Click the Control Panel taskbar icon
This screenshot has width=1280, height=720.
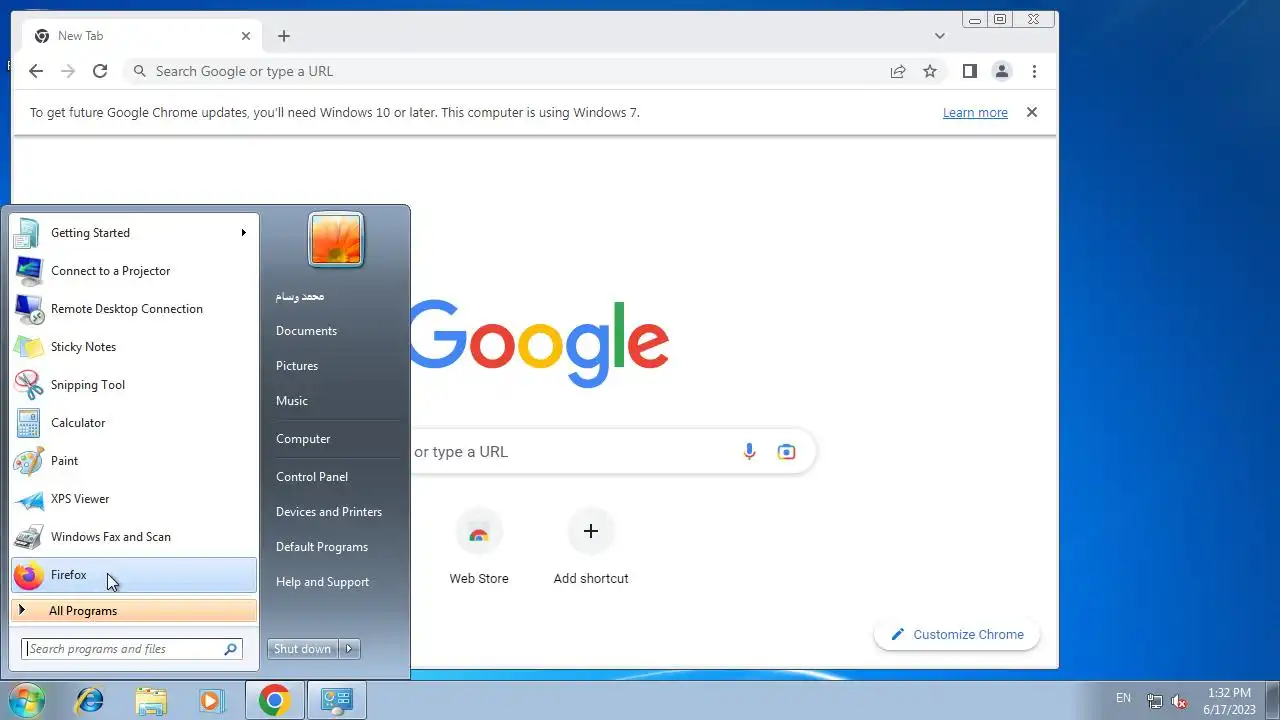[x=337, y=701]
